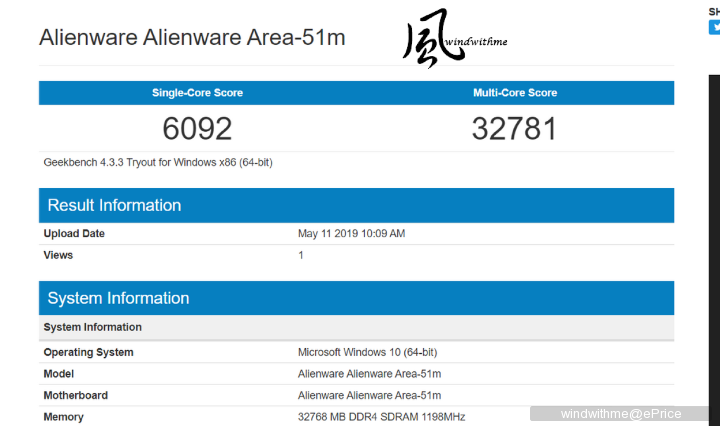This screenshot has width=720, height=426.
Task: Select the date May 11 2019 10:09 AM
Action: coord(351,234)
